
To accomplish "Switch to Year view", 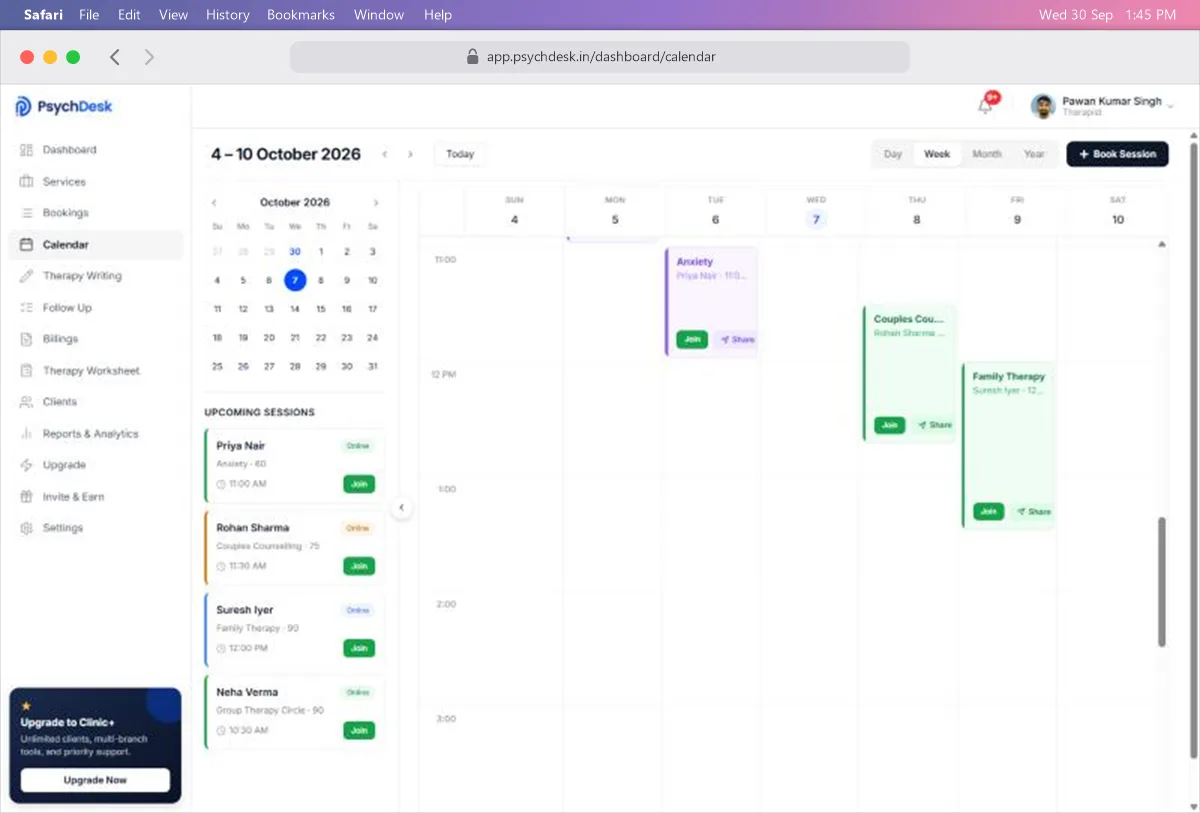I will 1034,154.
